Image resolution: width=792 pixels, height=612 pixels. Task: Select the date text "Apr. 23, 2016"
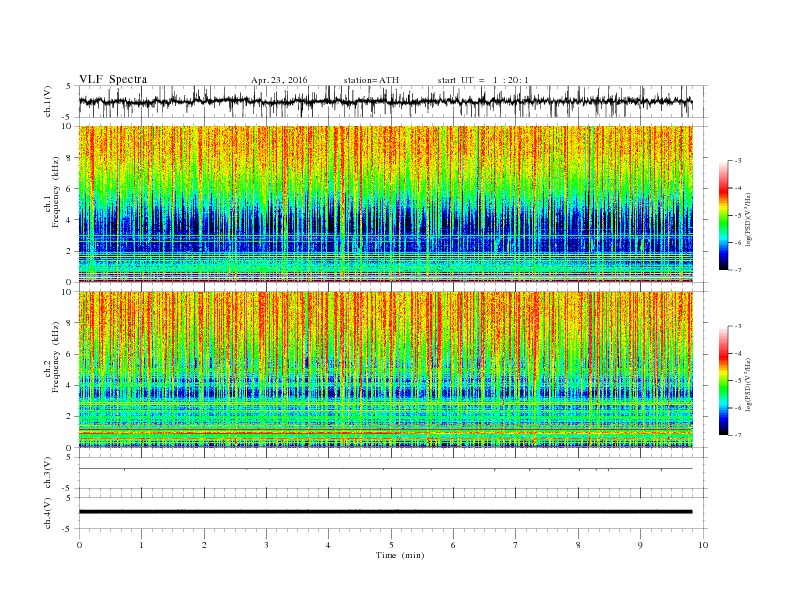279,80
